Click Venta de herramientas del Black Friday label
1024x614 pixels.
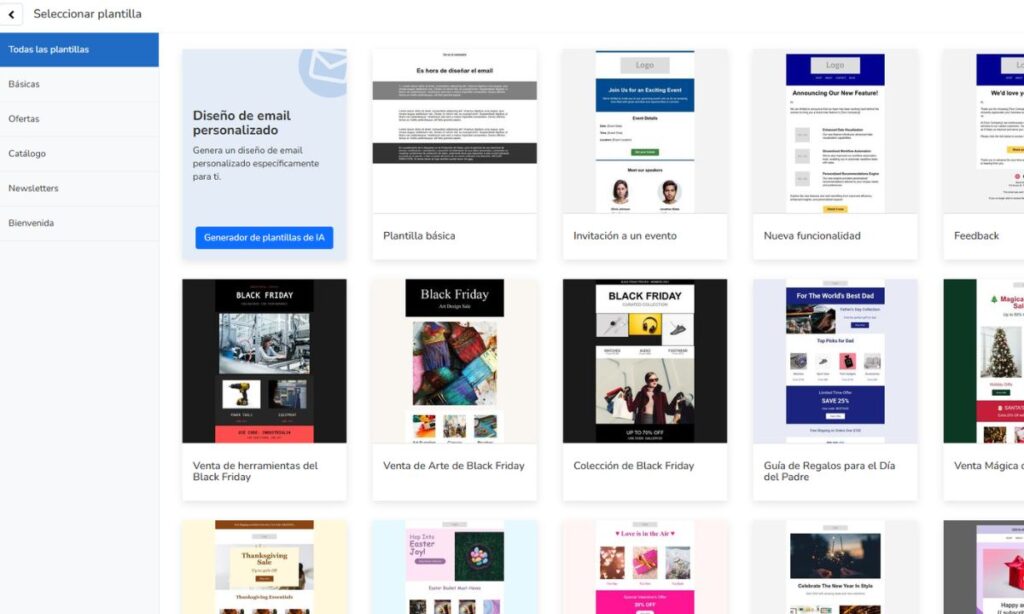(x=255, y=471)
